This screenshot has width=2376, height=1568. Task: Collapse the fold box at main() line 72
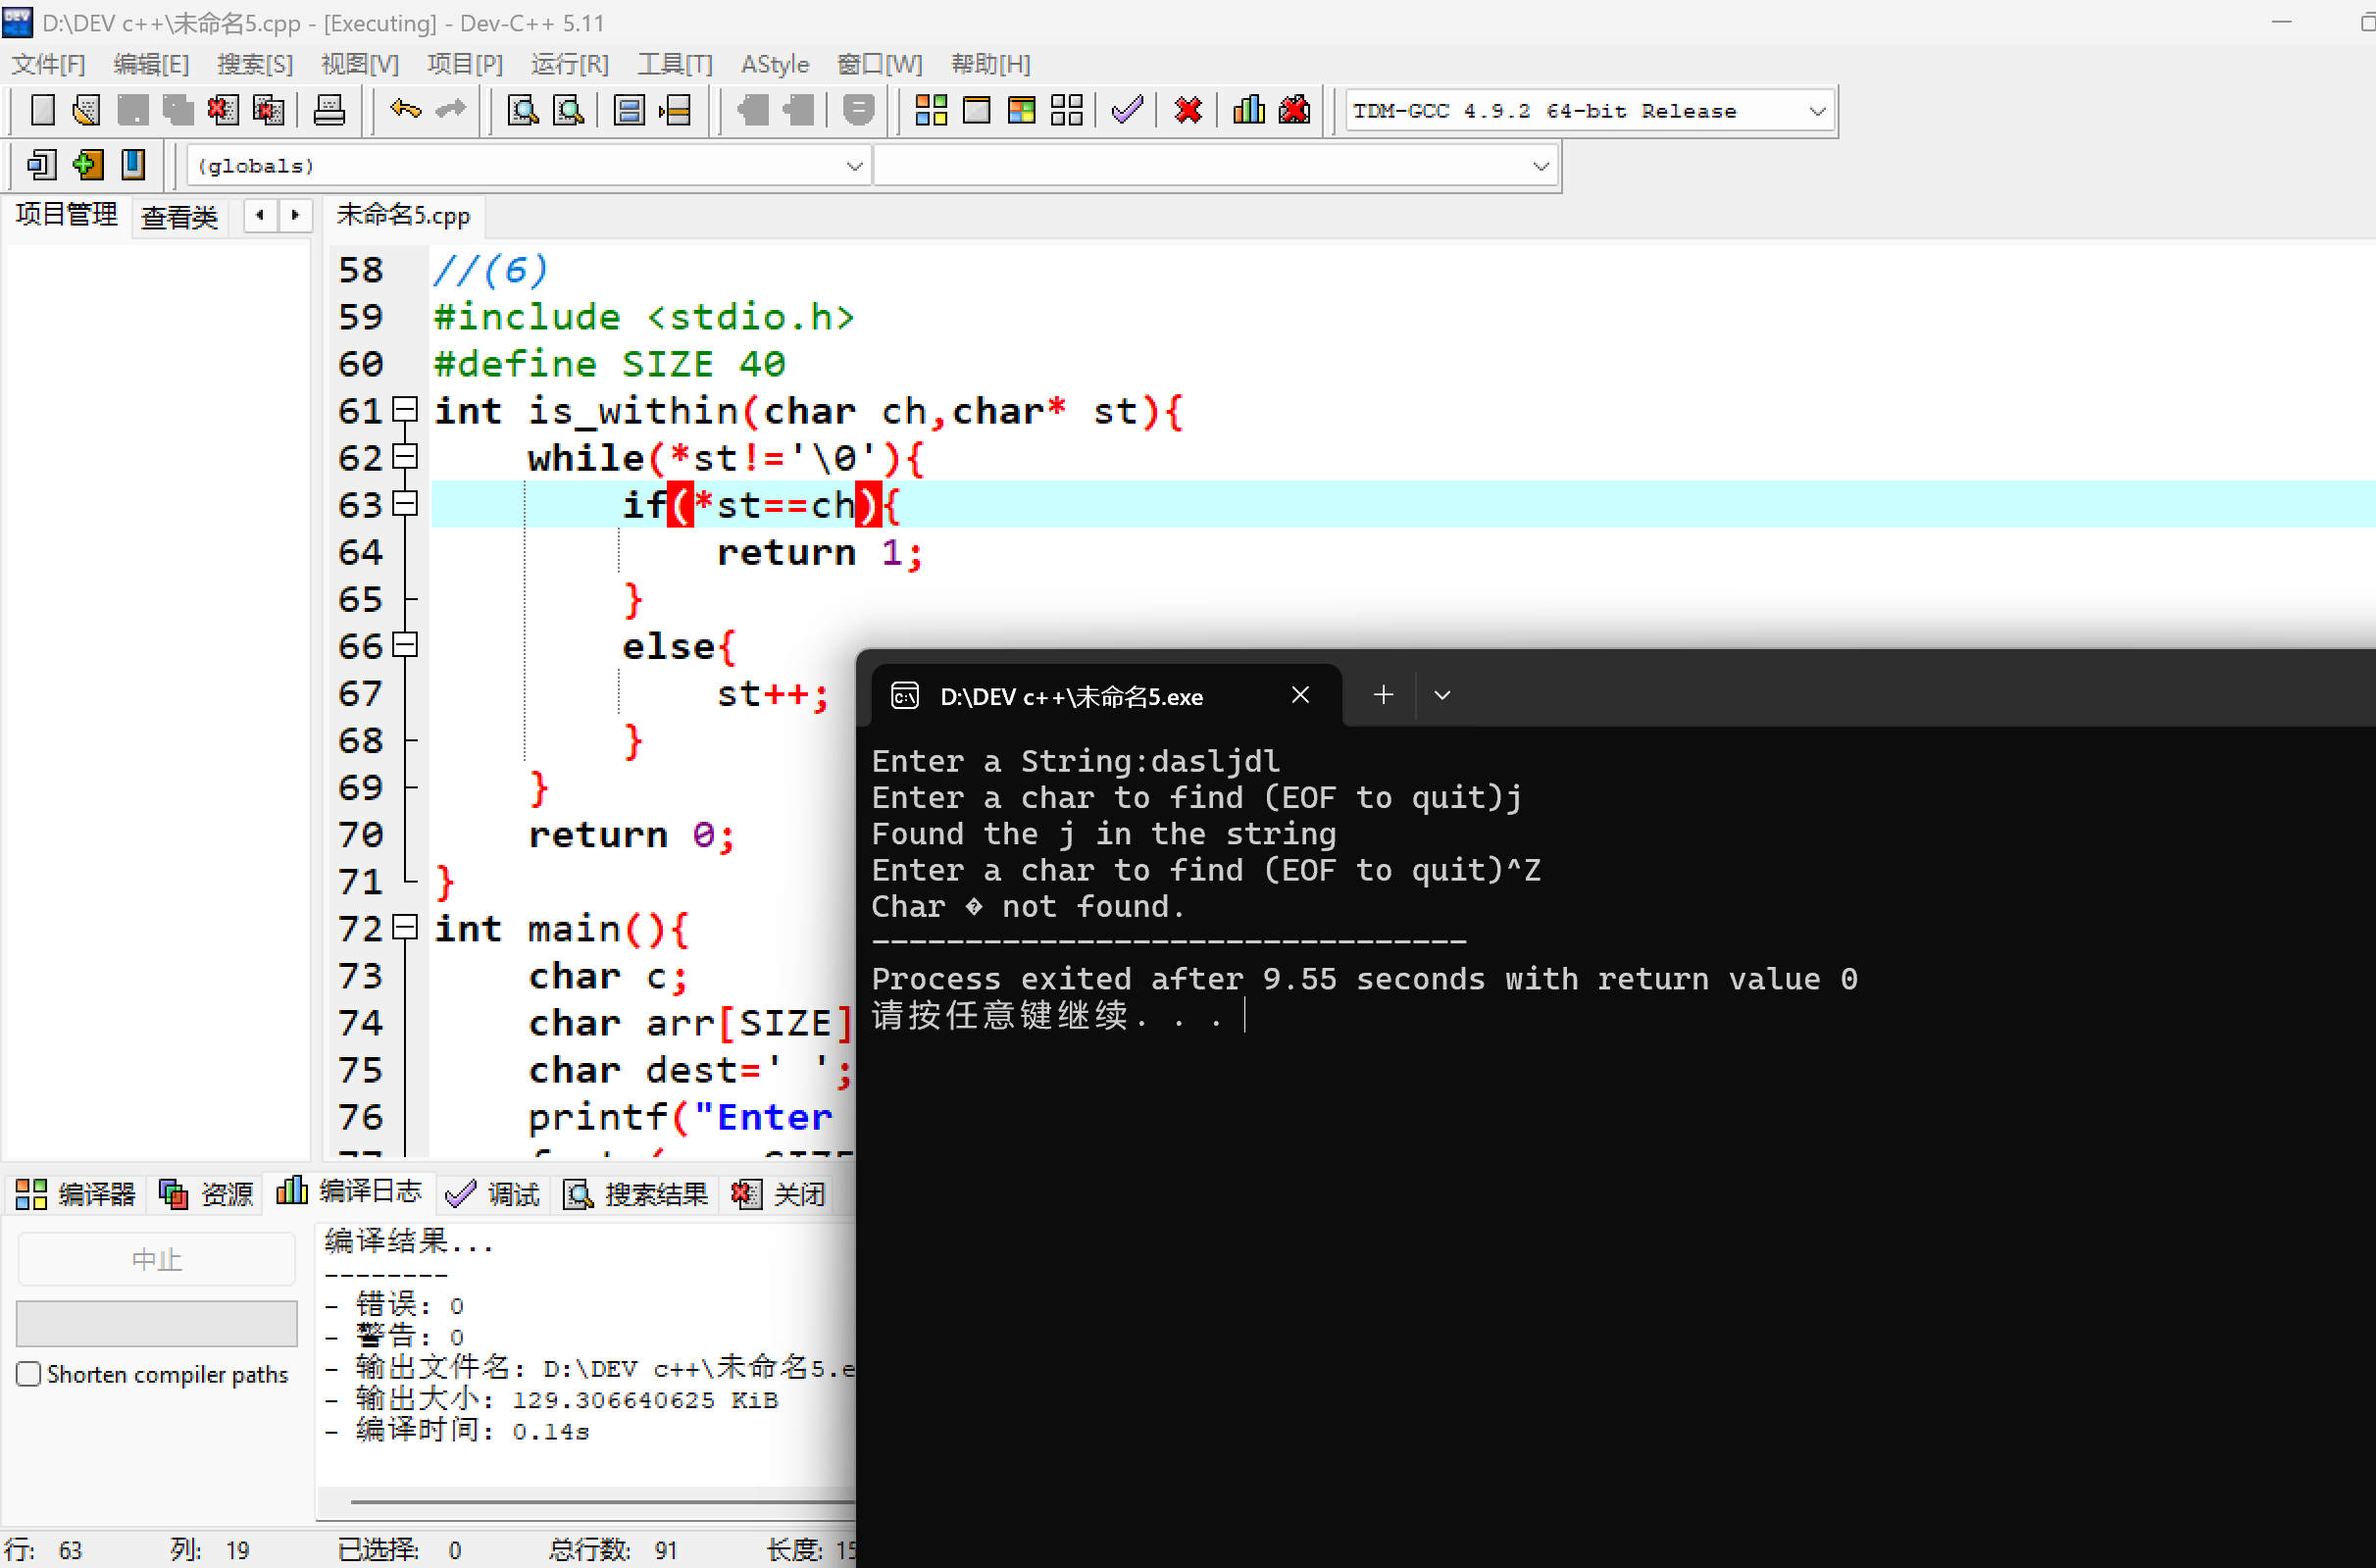point(405,927)
